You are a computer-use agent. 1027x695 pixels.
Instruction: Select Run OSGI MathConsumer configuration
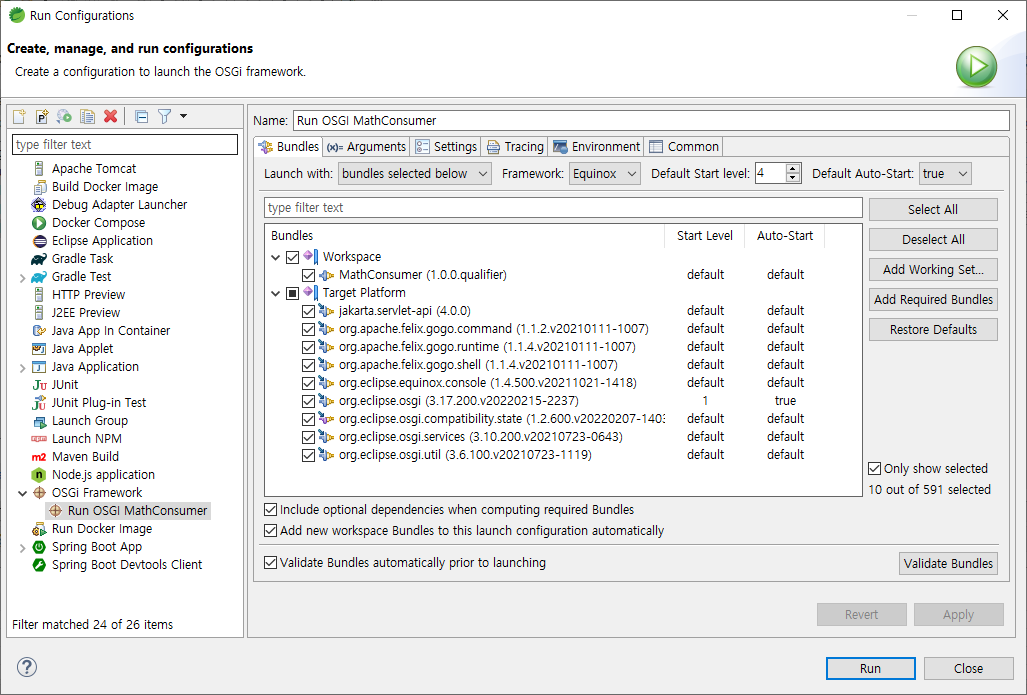137,511
